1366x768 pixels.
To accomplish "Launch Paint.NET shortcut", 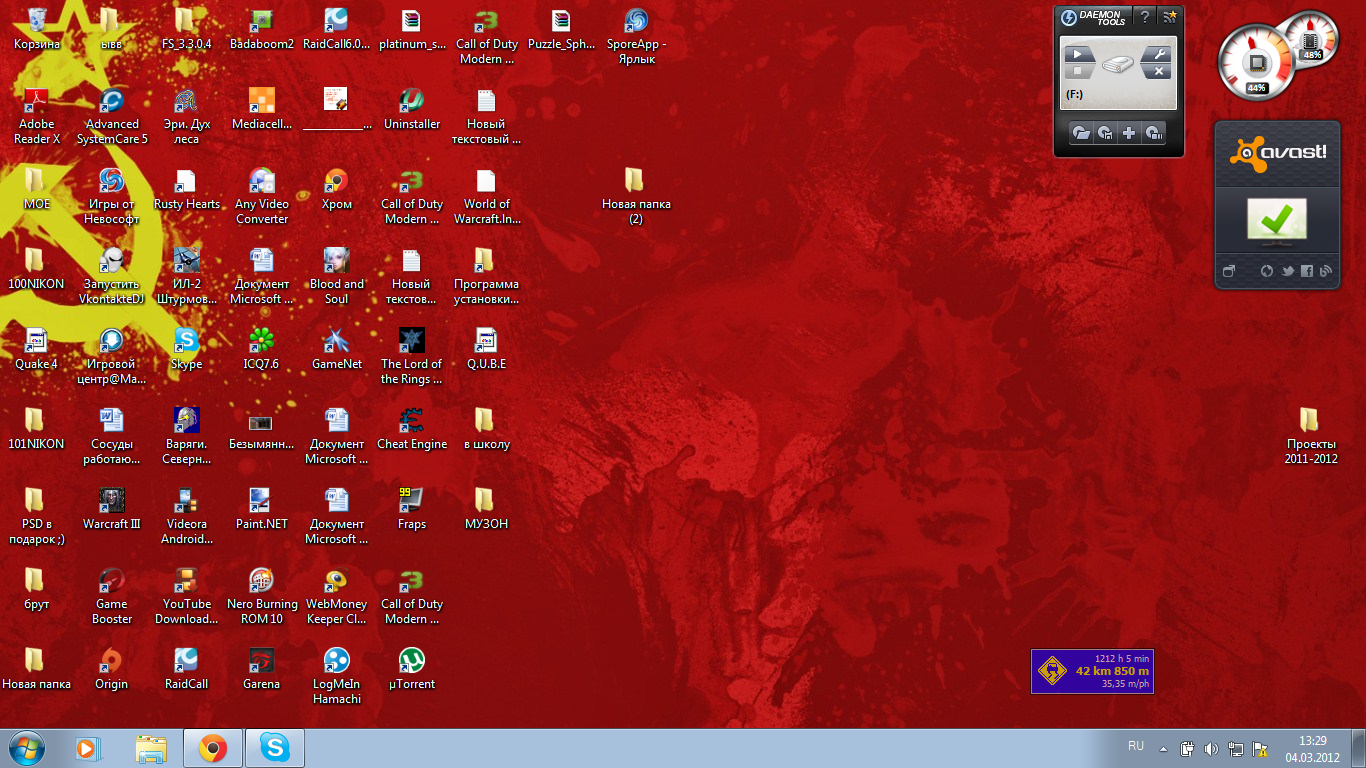I will tap(262, 509).
